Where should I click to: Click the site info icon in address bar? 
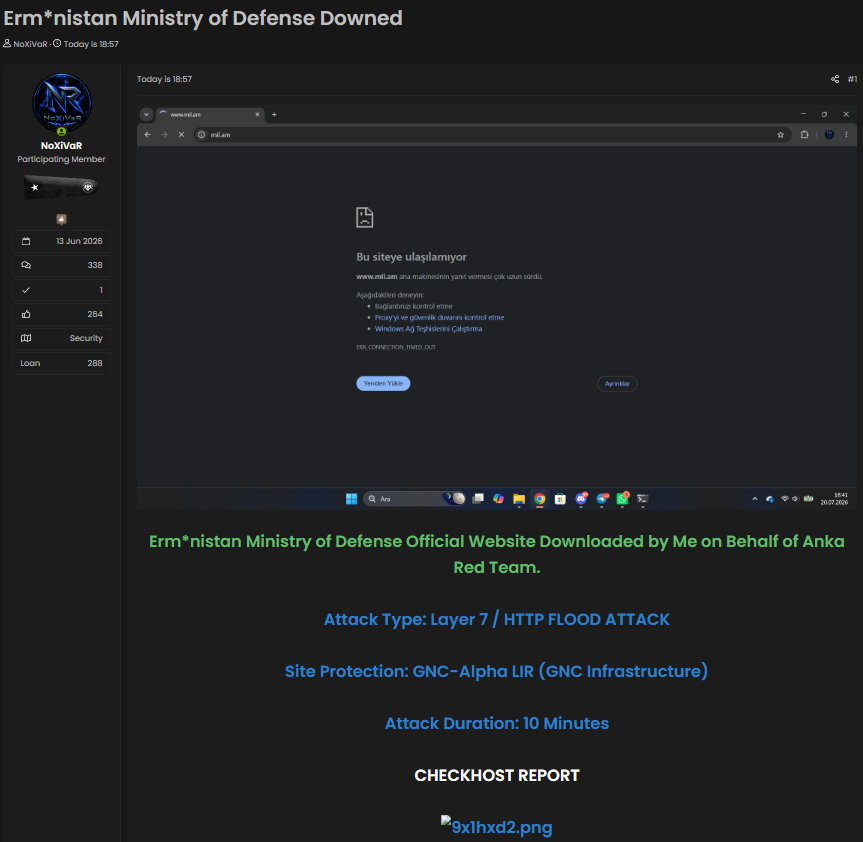click(x=201, y=135)
